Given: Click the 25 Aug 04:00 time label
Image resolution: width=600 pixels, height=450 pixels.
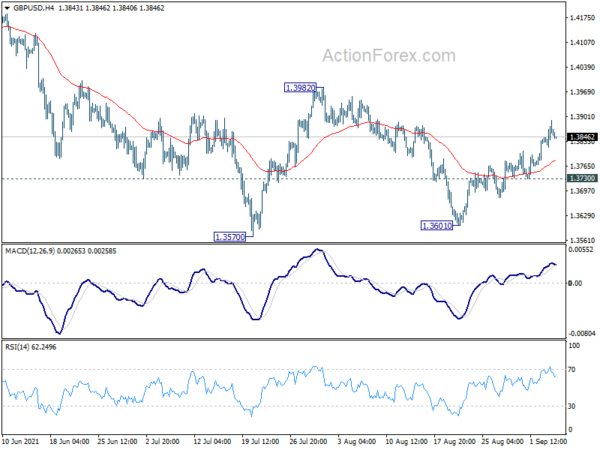Looking at the screenshot, I should [503, 442].
